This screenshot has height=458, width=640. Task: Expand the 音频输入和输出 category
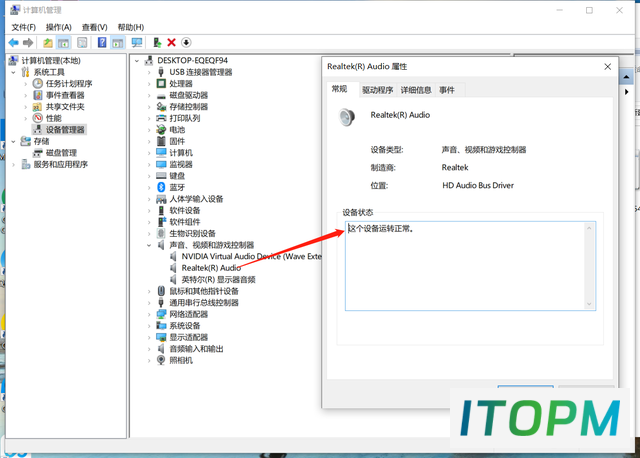pyautogui.click(x=149, y=349)
